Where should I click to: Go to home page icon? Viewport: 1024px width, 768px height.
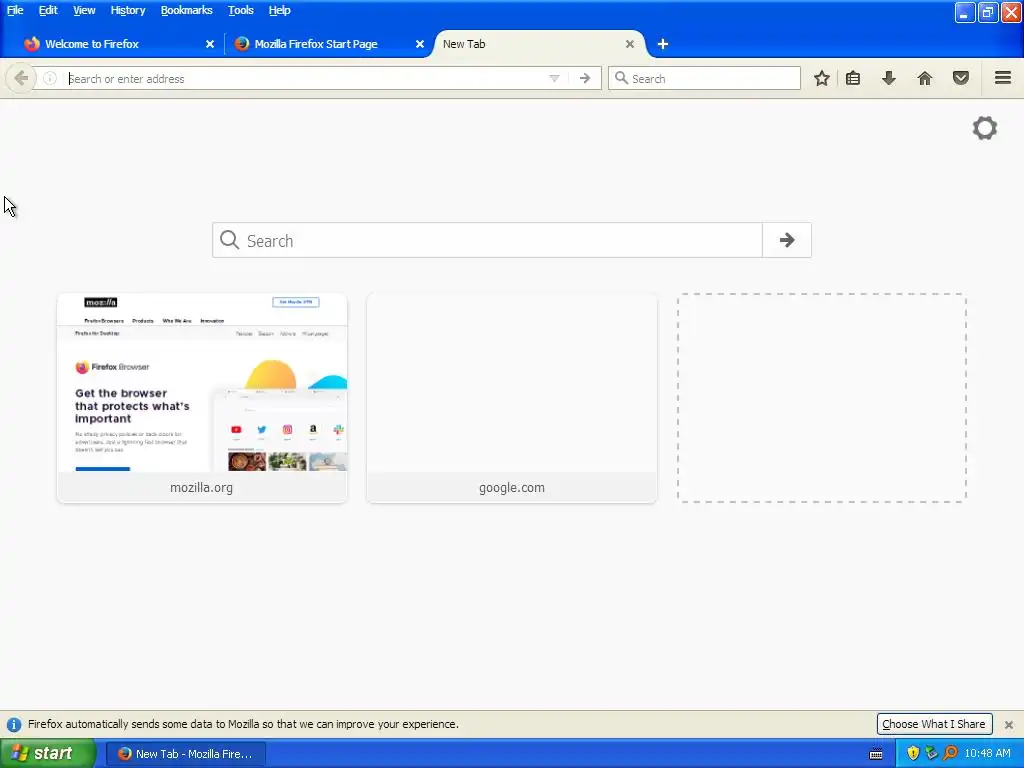pyautogui.click(x=925, y=78)
